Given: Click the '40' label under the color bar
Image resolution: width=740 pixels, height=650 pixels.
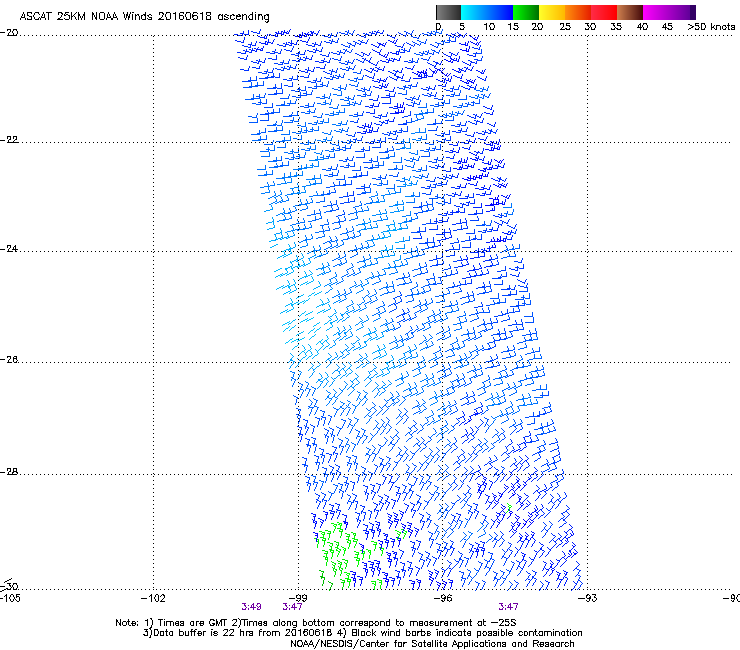Looking at the screenshot, I should [x=642, y=27].
